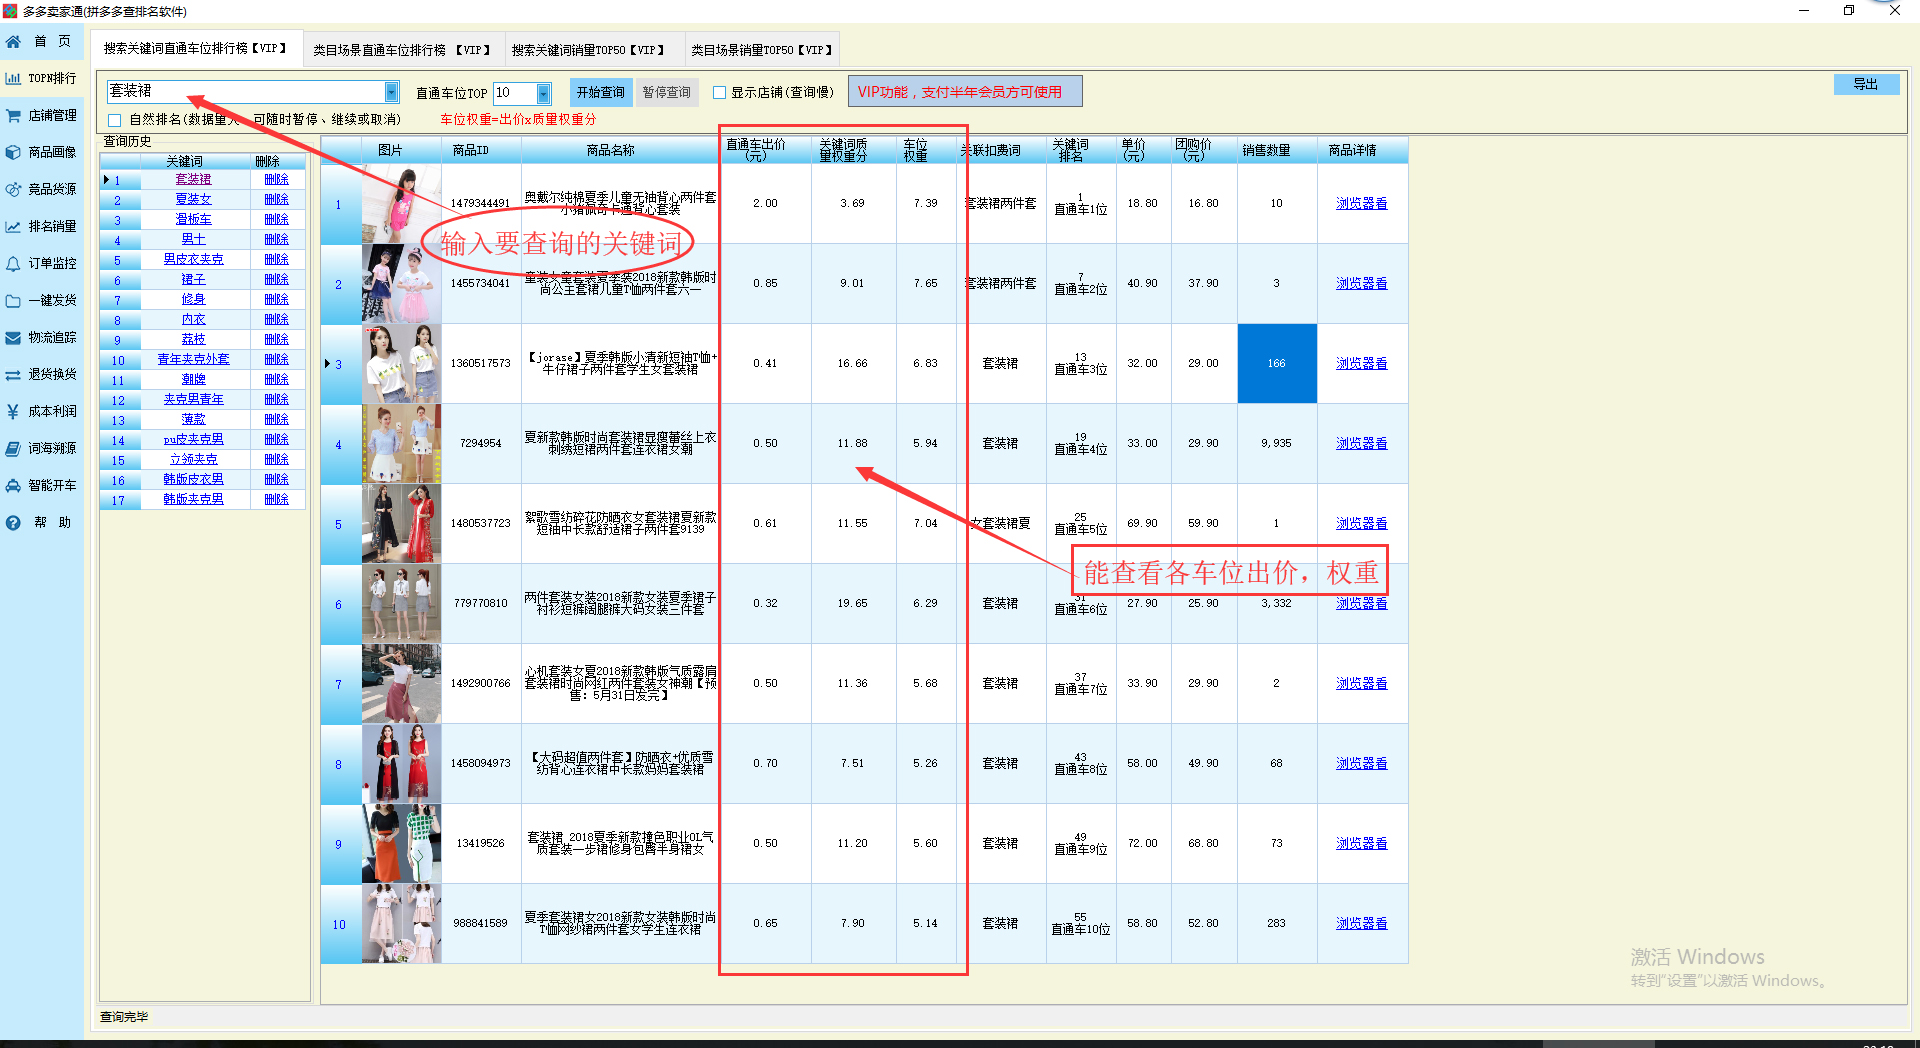Viewport: 1920px width, 1048px height.
Task: Click the VIP功能 payment notice button
Action: [964, 91]
